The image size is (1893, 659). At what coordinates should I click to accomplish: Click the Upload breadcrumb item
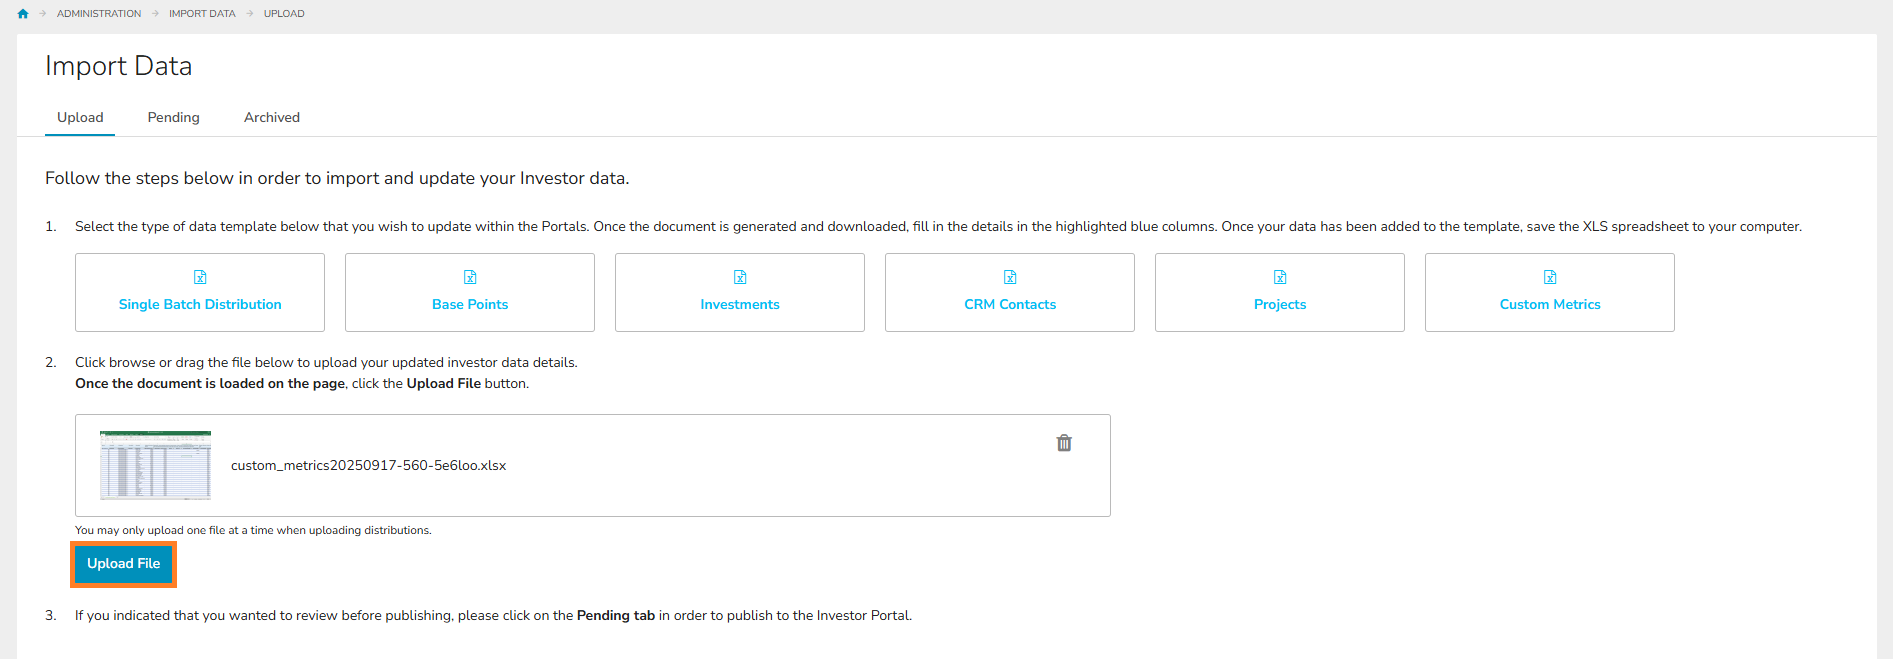[284, 14]
